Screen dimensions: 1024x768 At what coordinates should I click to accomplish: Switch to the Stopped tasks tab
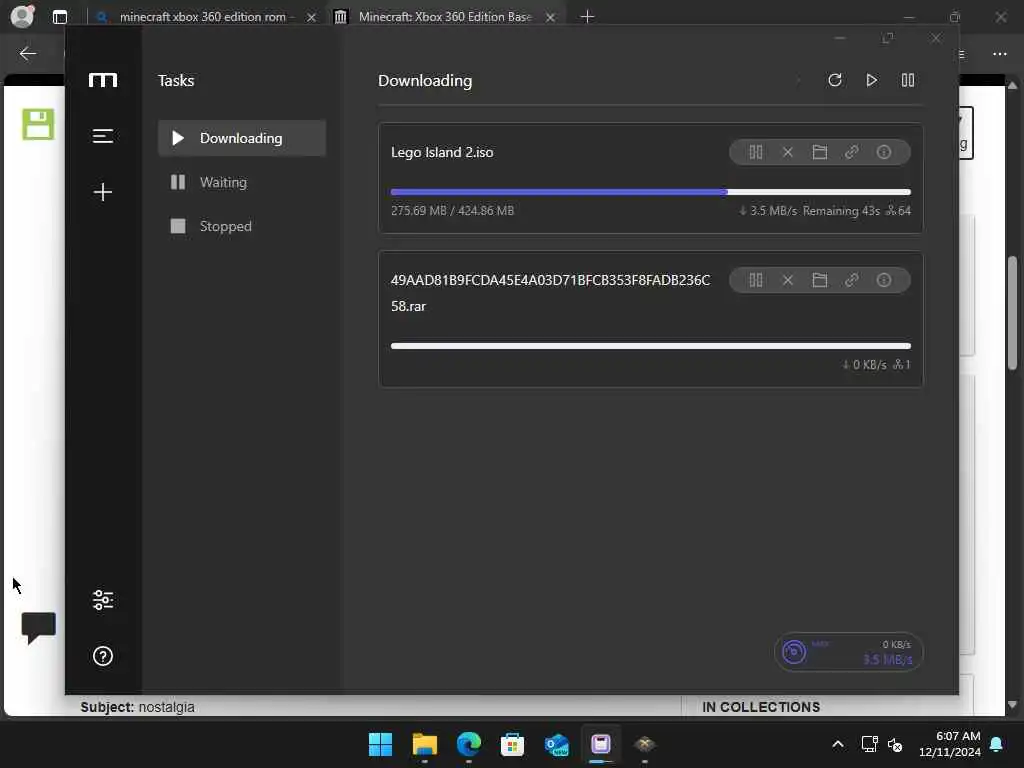242,226
